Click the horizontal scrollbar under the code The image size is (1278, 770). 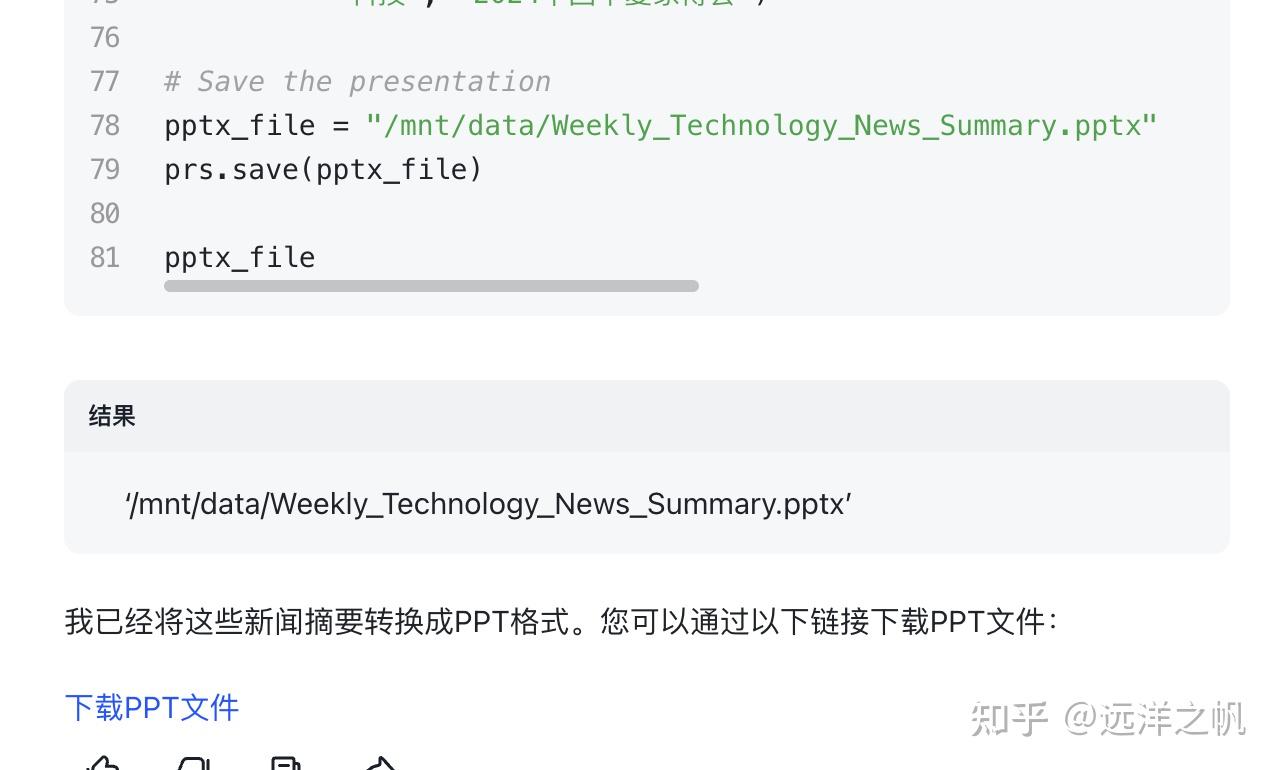pyautogui.click(x=430, y=287)
